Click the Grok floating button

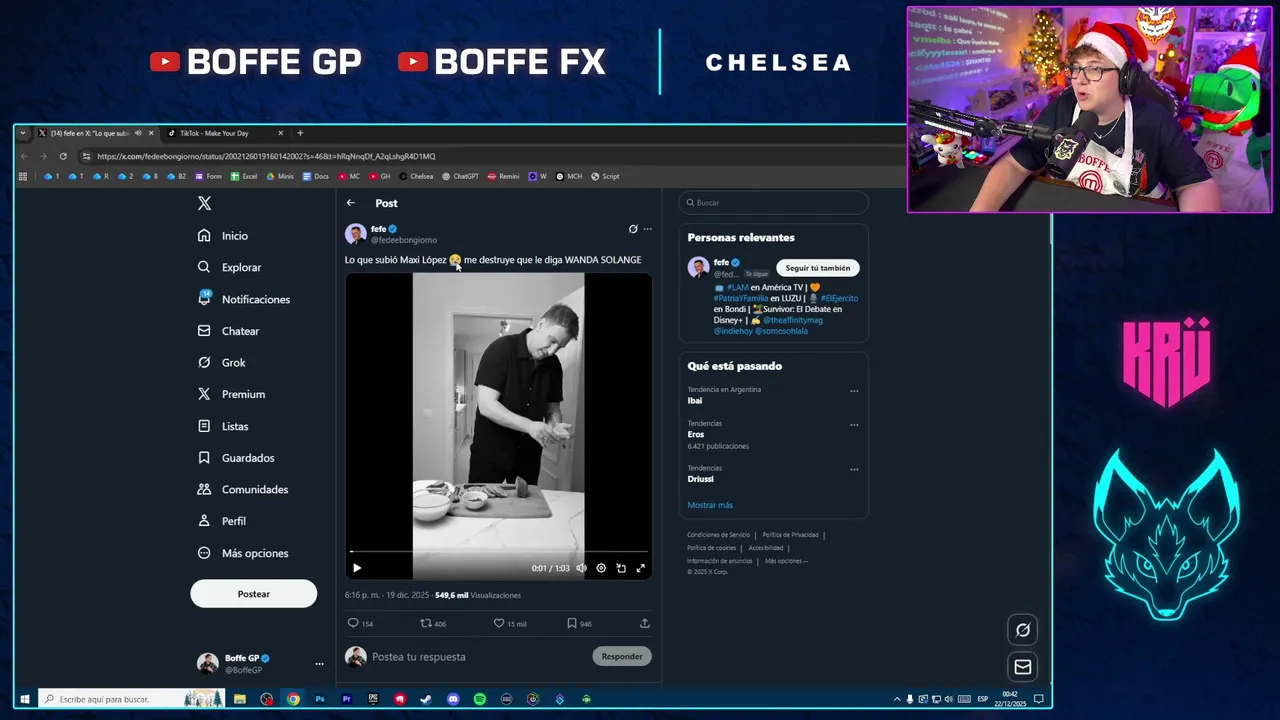coord(1023,630)
